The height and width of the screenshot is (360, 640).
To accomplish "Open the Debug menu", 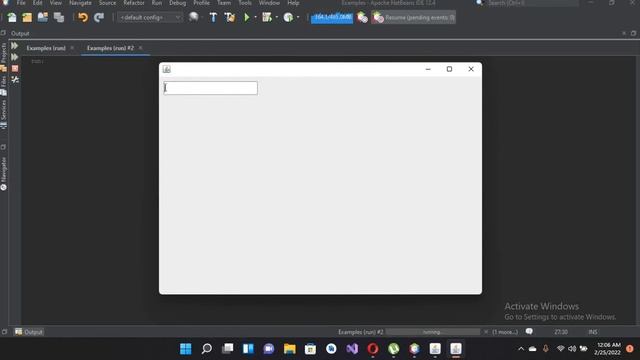I will tap(178, 3).
